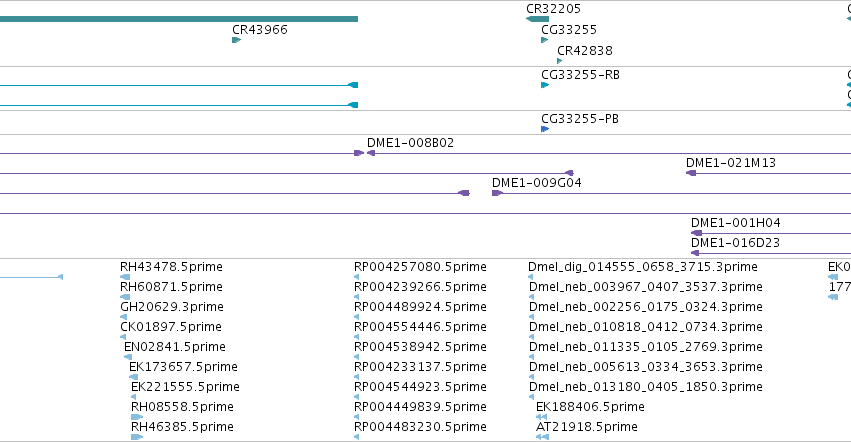Select the DME1-016D23 purple arrowhead
Viewport: 851px width, 442px height.
click(x=695, y=253)
